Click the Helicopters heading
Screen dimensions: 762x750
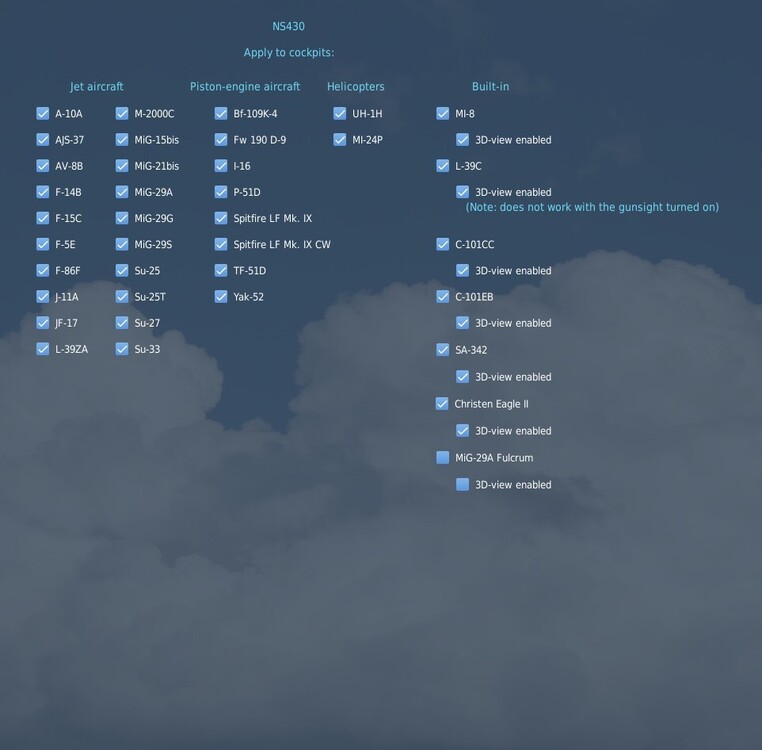click(356, 87)
